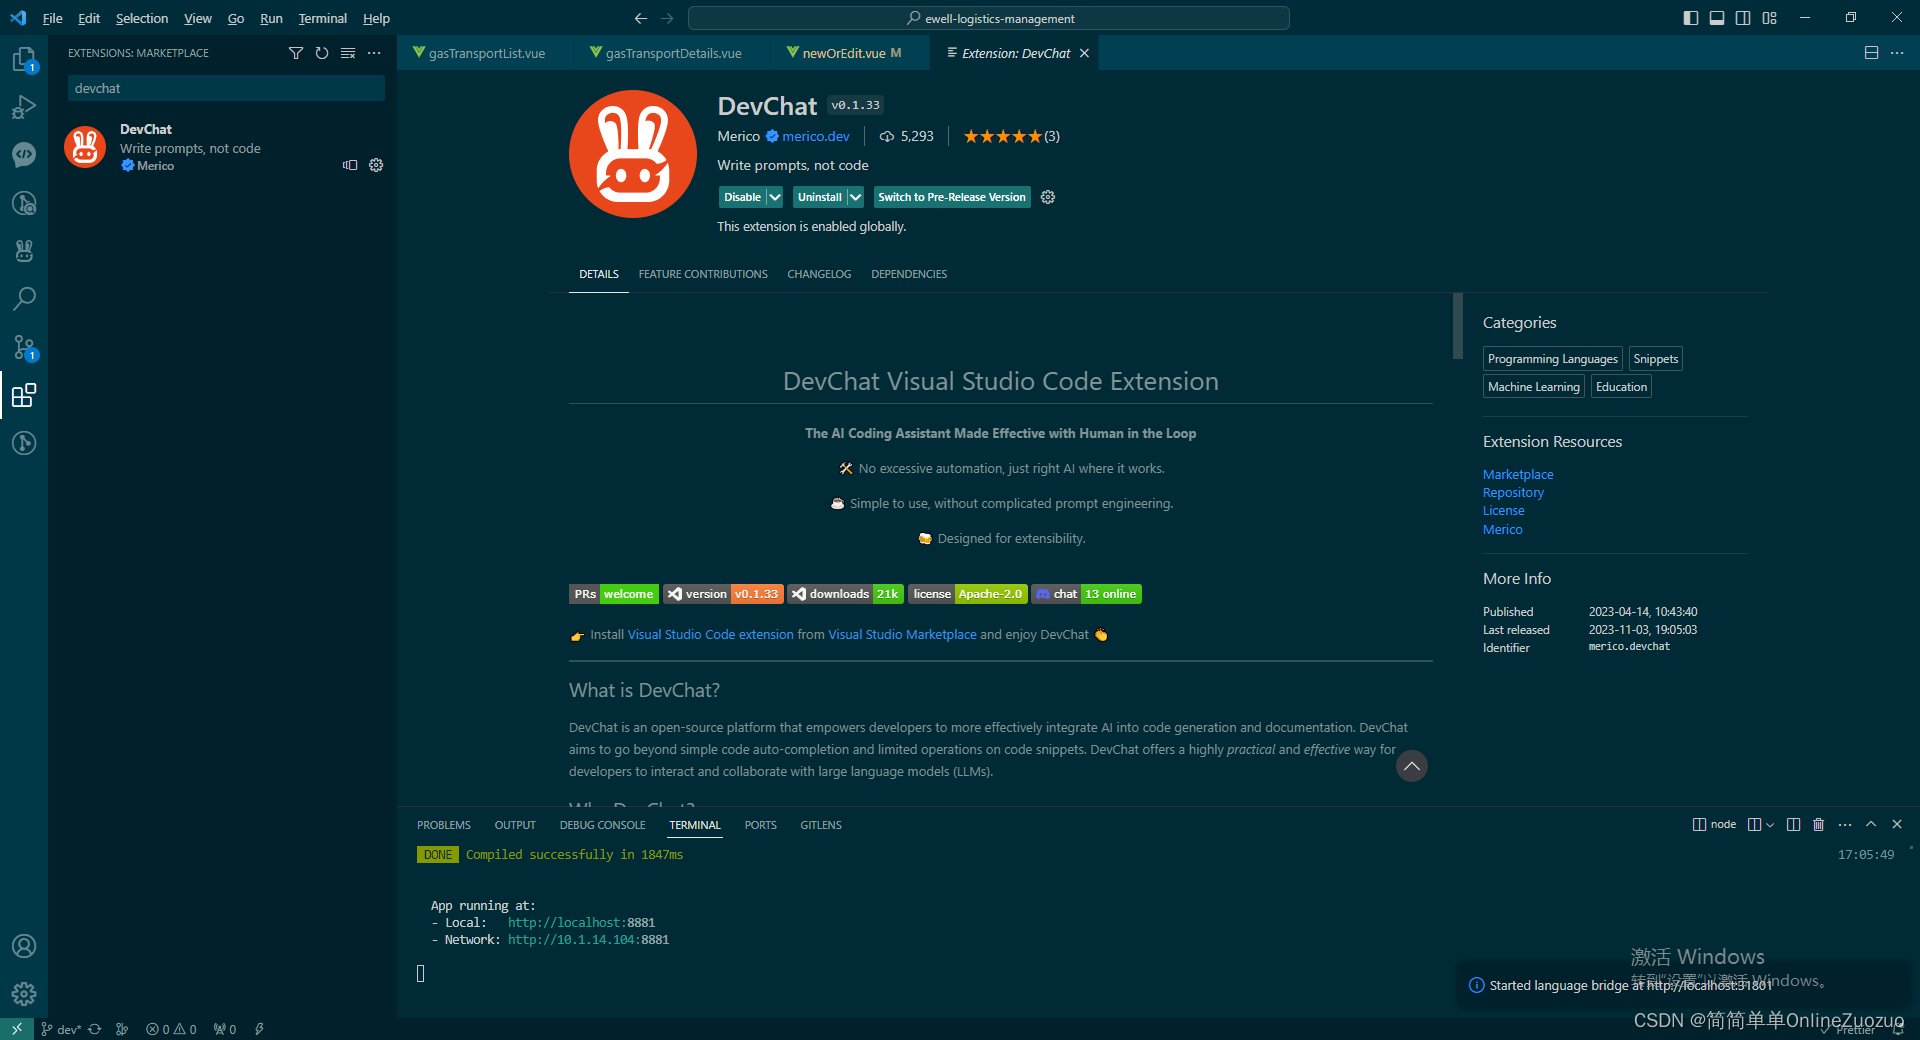1920x1040 pixels.
Task: Open the Dependencies tab
Action: [909, 274]
